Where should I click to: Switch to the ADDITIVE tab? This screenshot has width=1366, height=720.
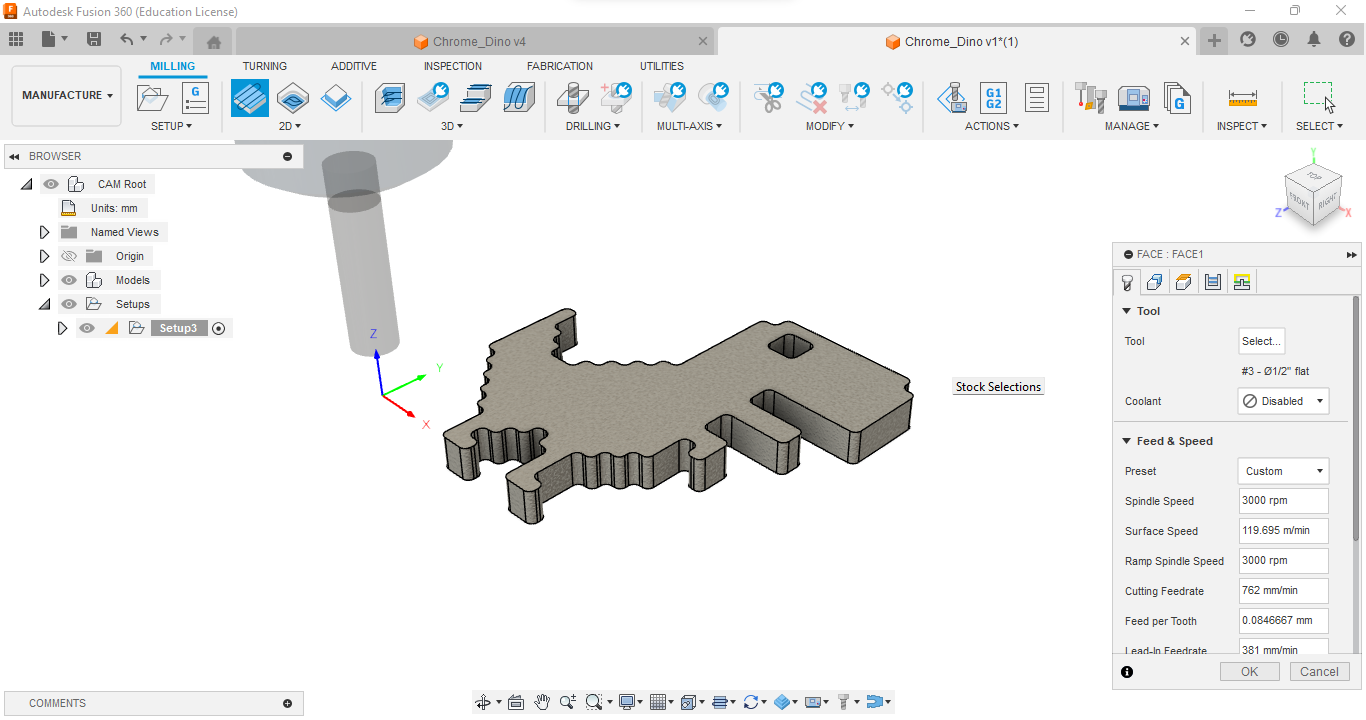[x=354, y=66]
